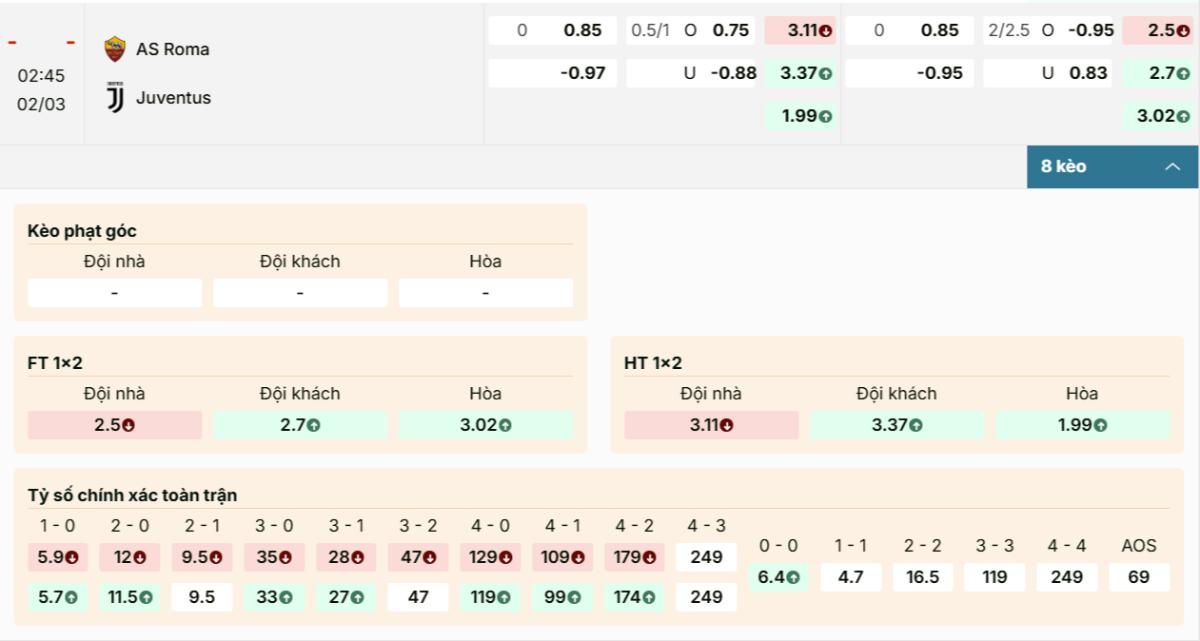
Task: Select HT 1×2 home odds 3.11
Action: click(x=711, y=425)
